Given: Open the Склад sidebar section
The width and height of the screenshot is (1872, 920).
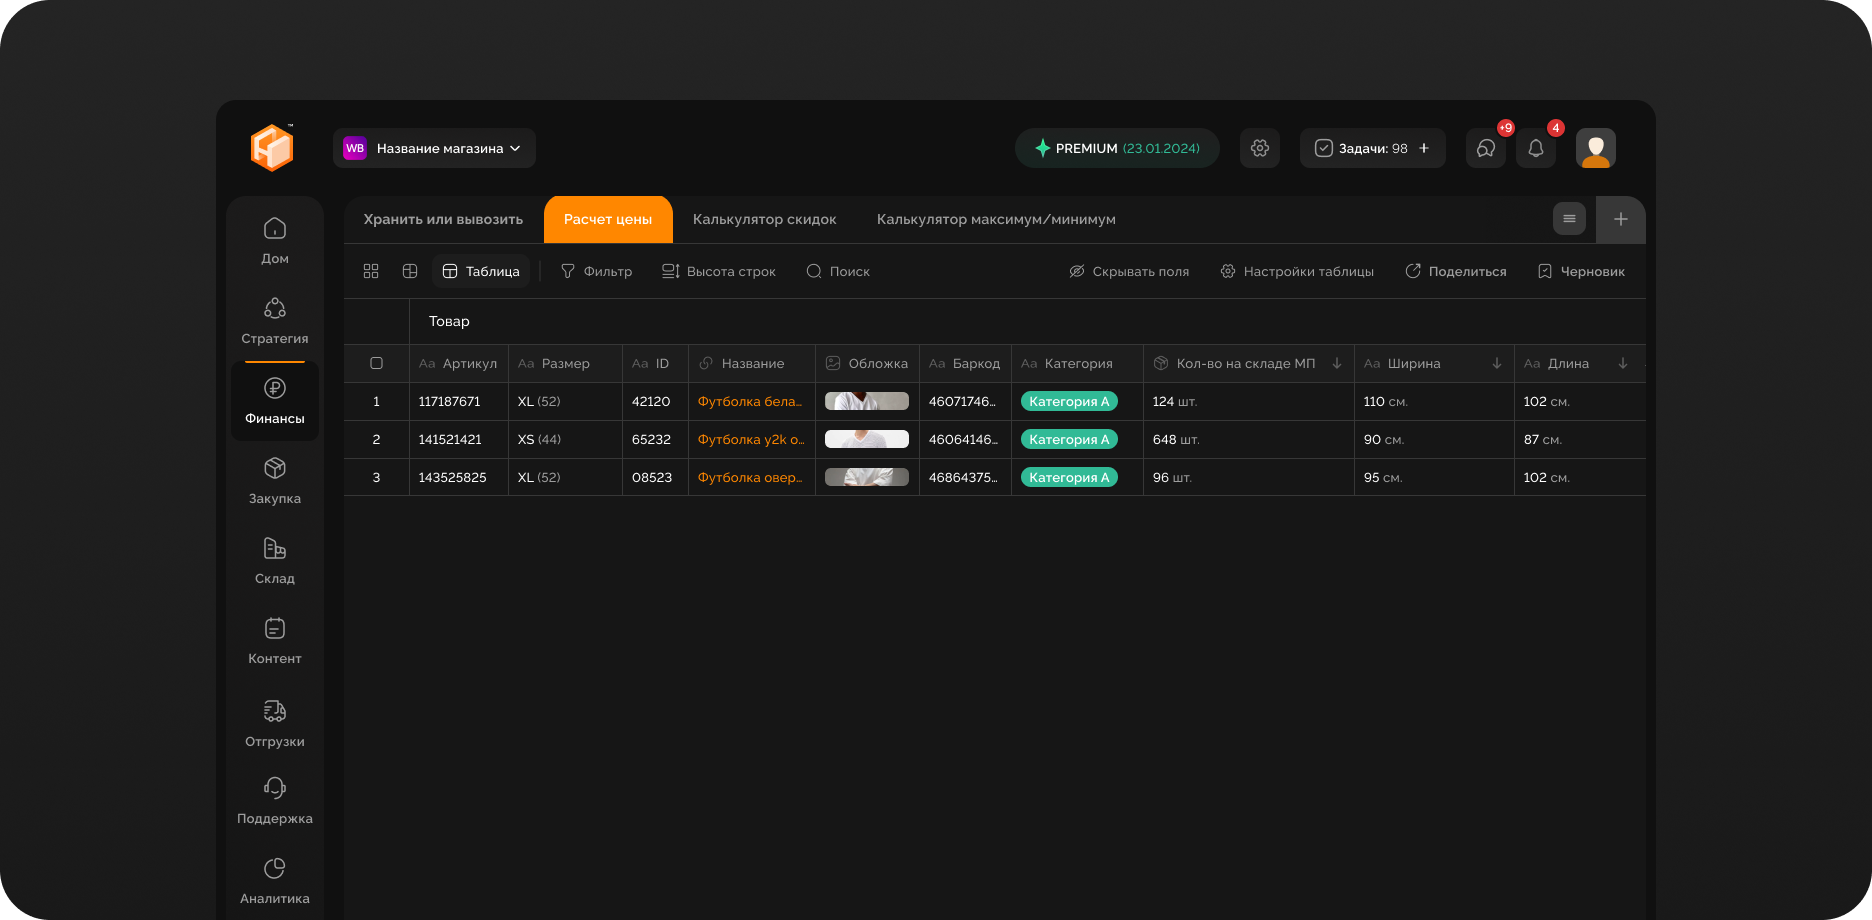Looking at the screenshot, I should tap(275, 560).
